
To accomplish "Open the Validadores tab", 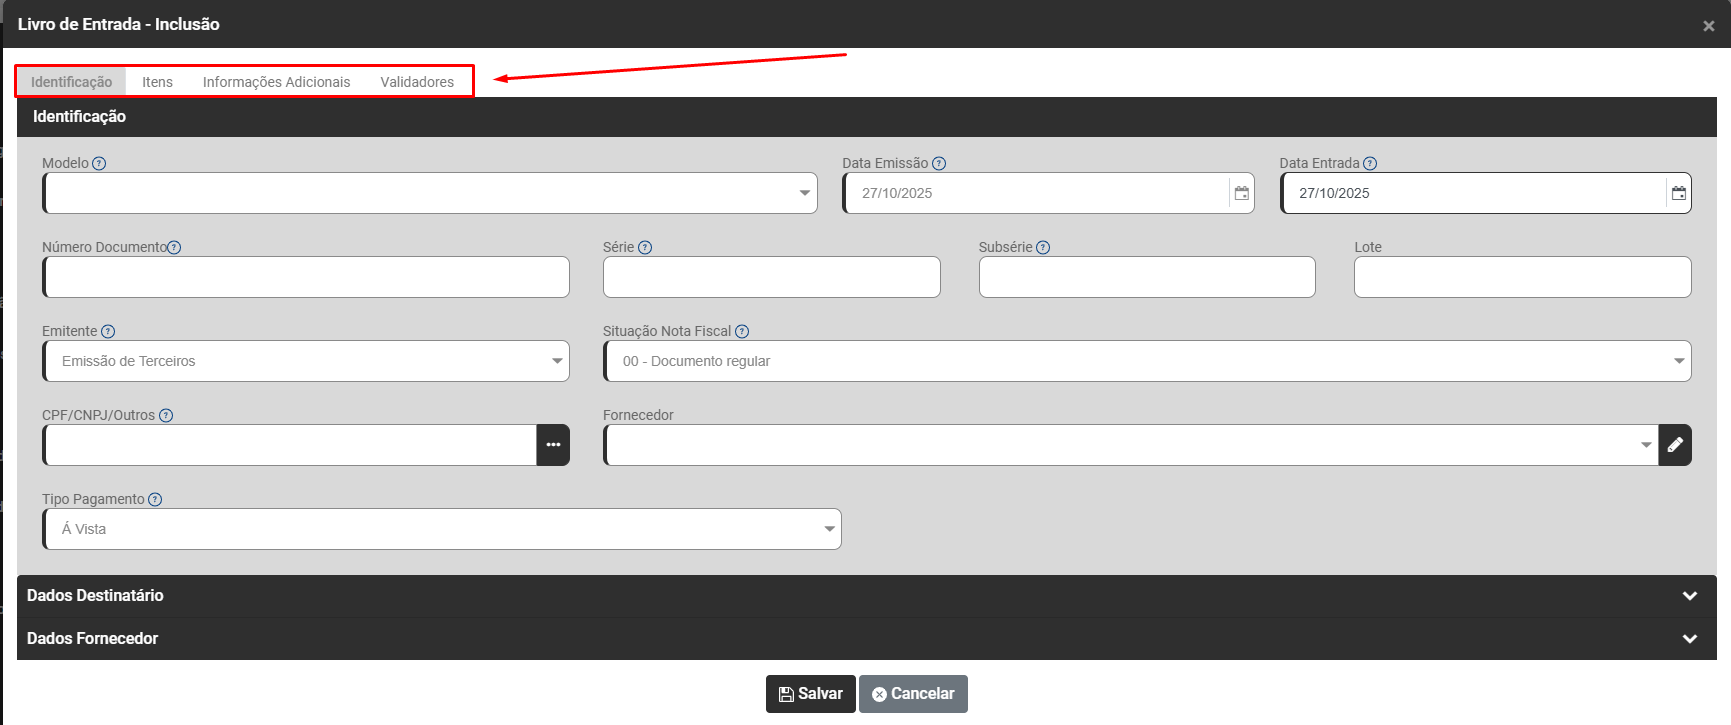I will click(417, 82).
